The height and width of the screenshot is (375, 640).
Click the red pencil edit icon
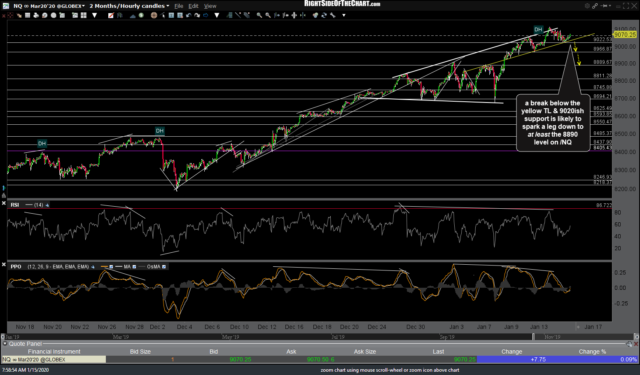(111, 16)
